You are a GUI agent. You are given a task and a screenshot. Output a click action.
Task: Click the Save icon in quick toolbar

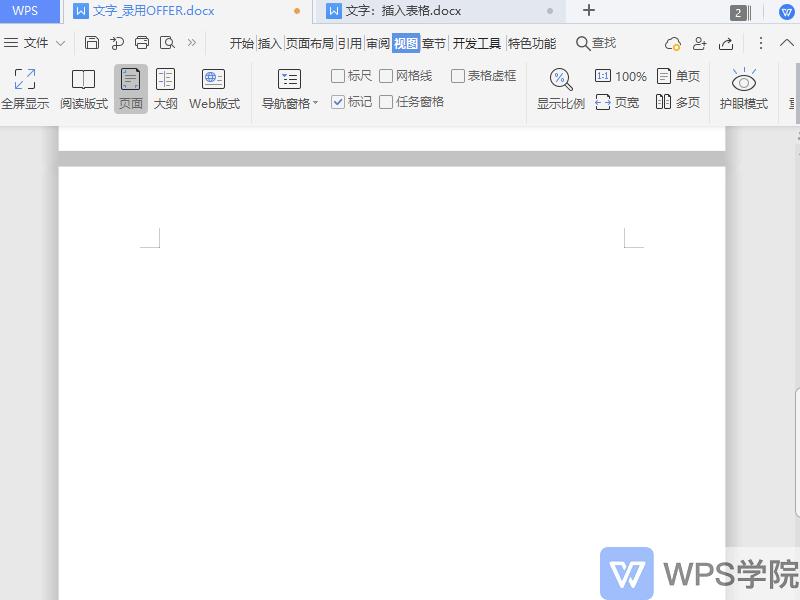(x=91, y=43)
